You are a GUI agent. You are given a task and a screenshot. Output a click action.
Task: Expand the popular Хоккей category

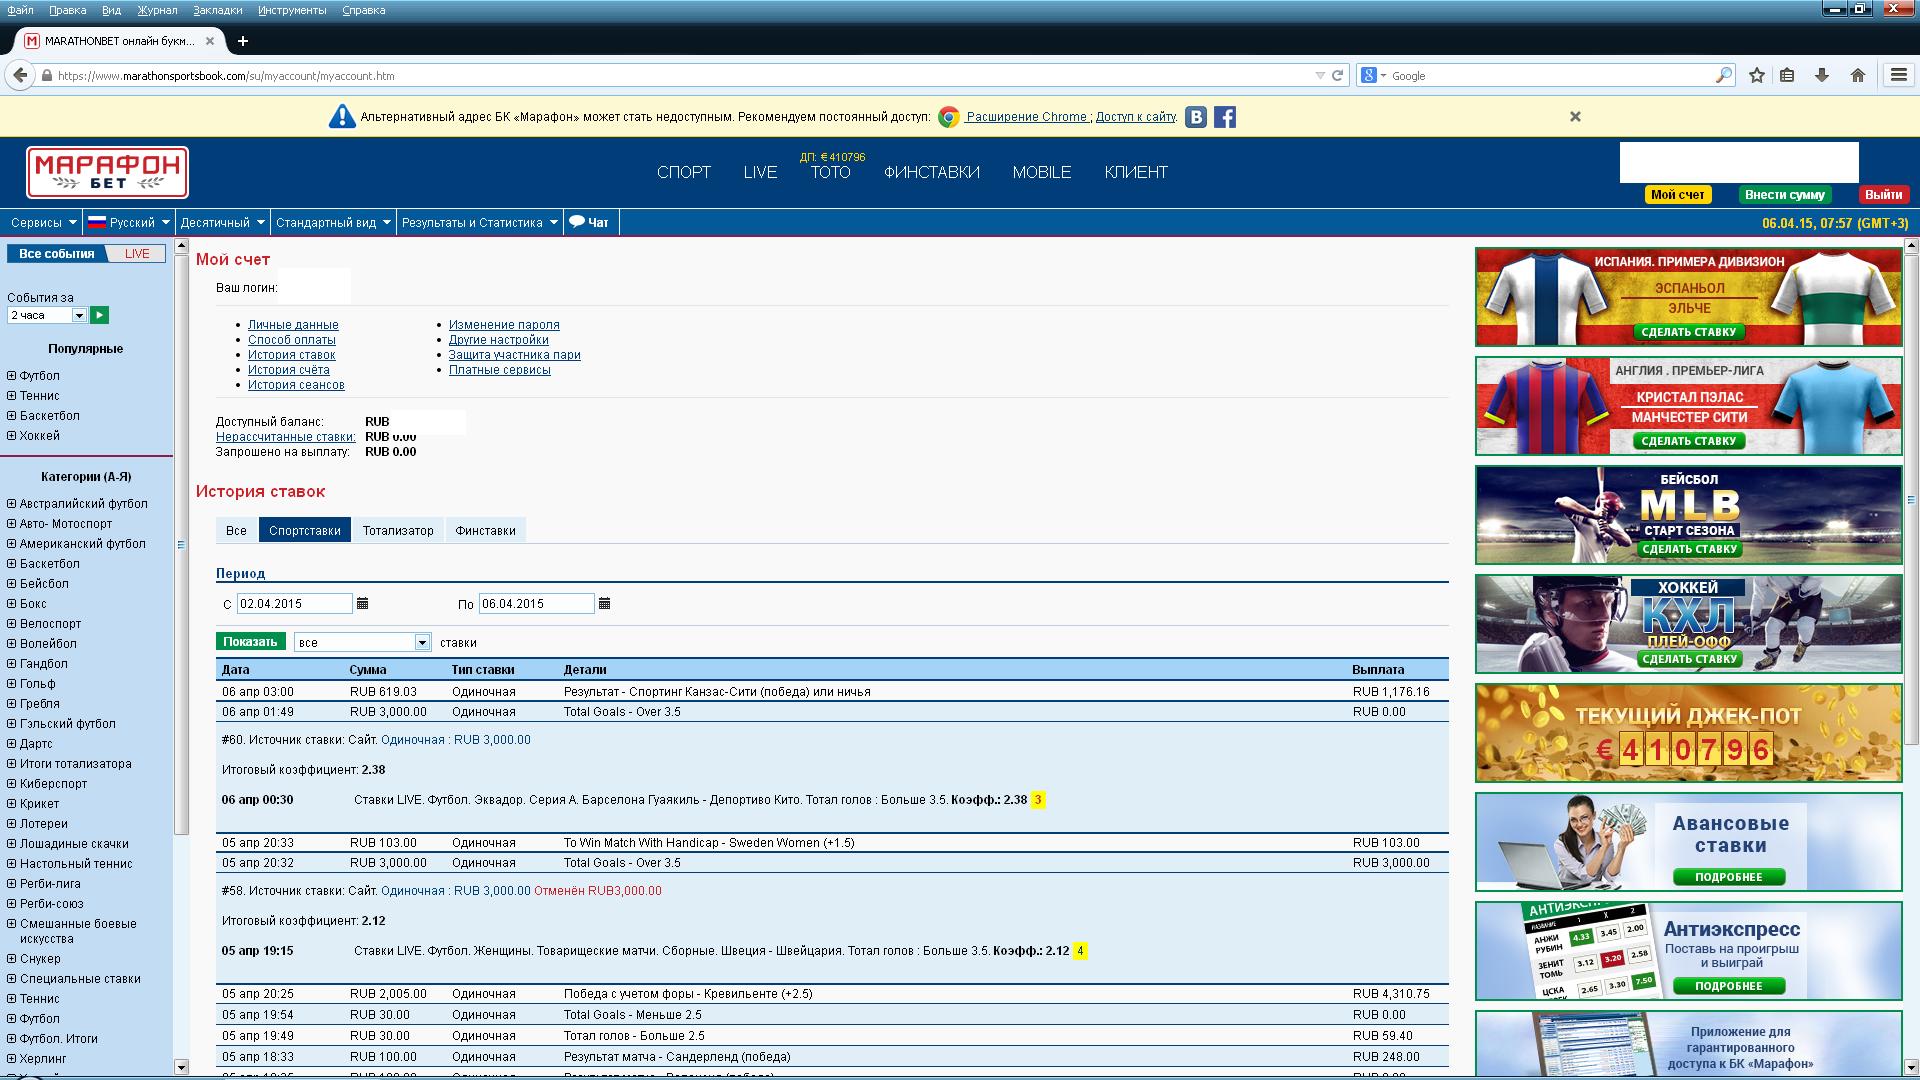[12, 436]
